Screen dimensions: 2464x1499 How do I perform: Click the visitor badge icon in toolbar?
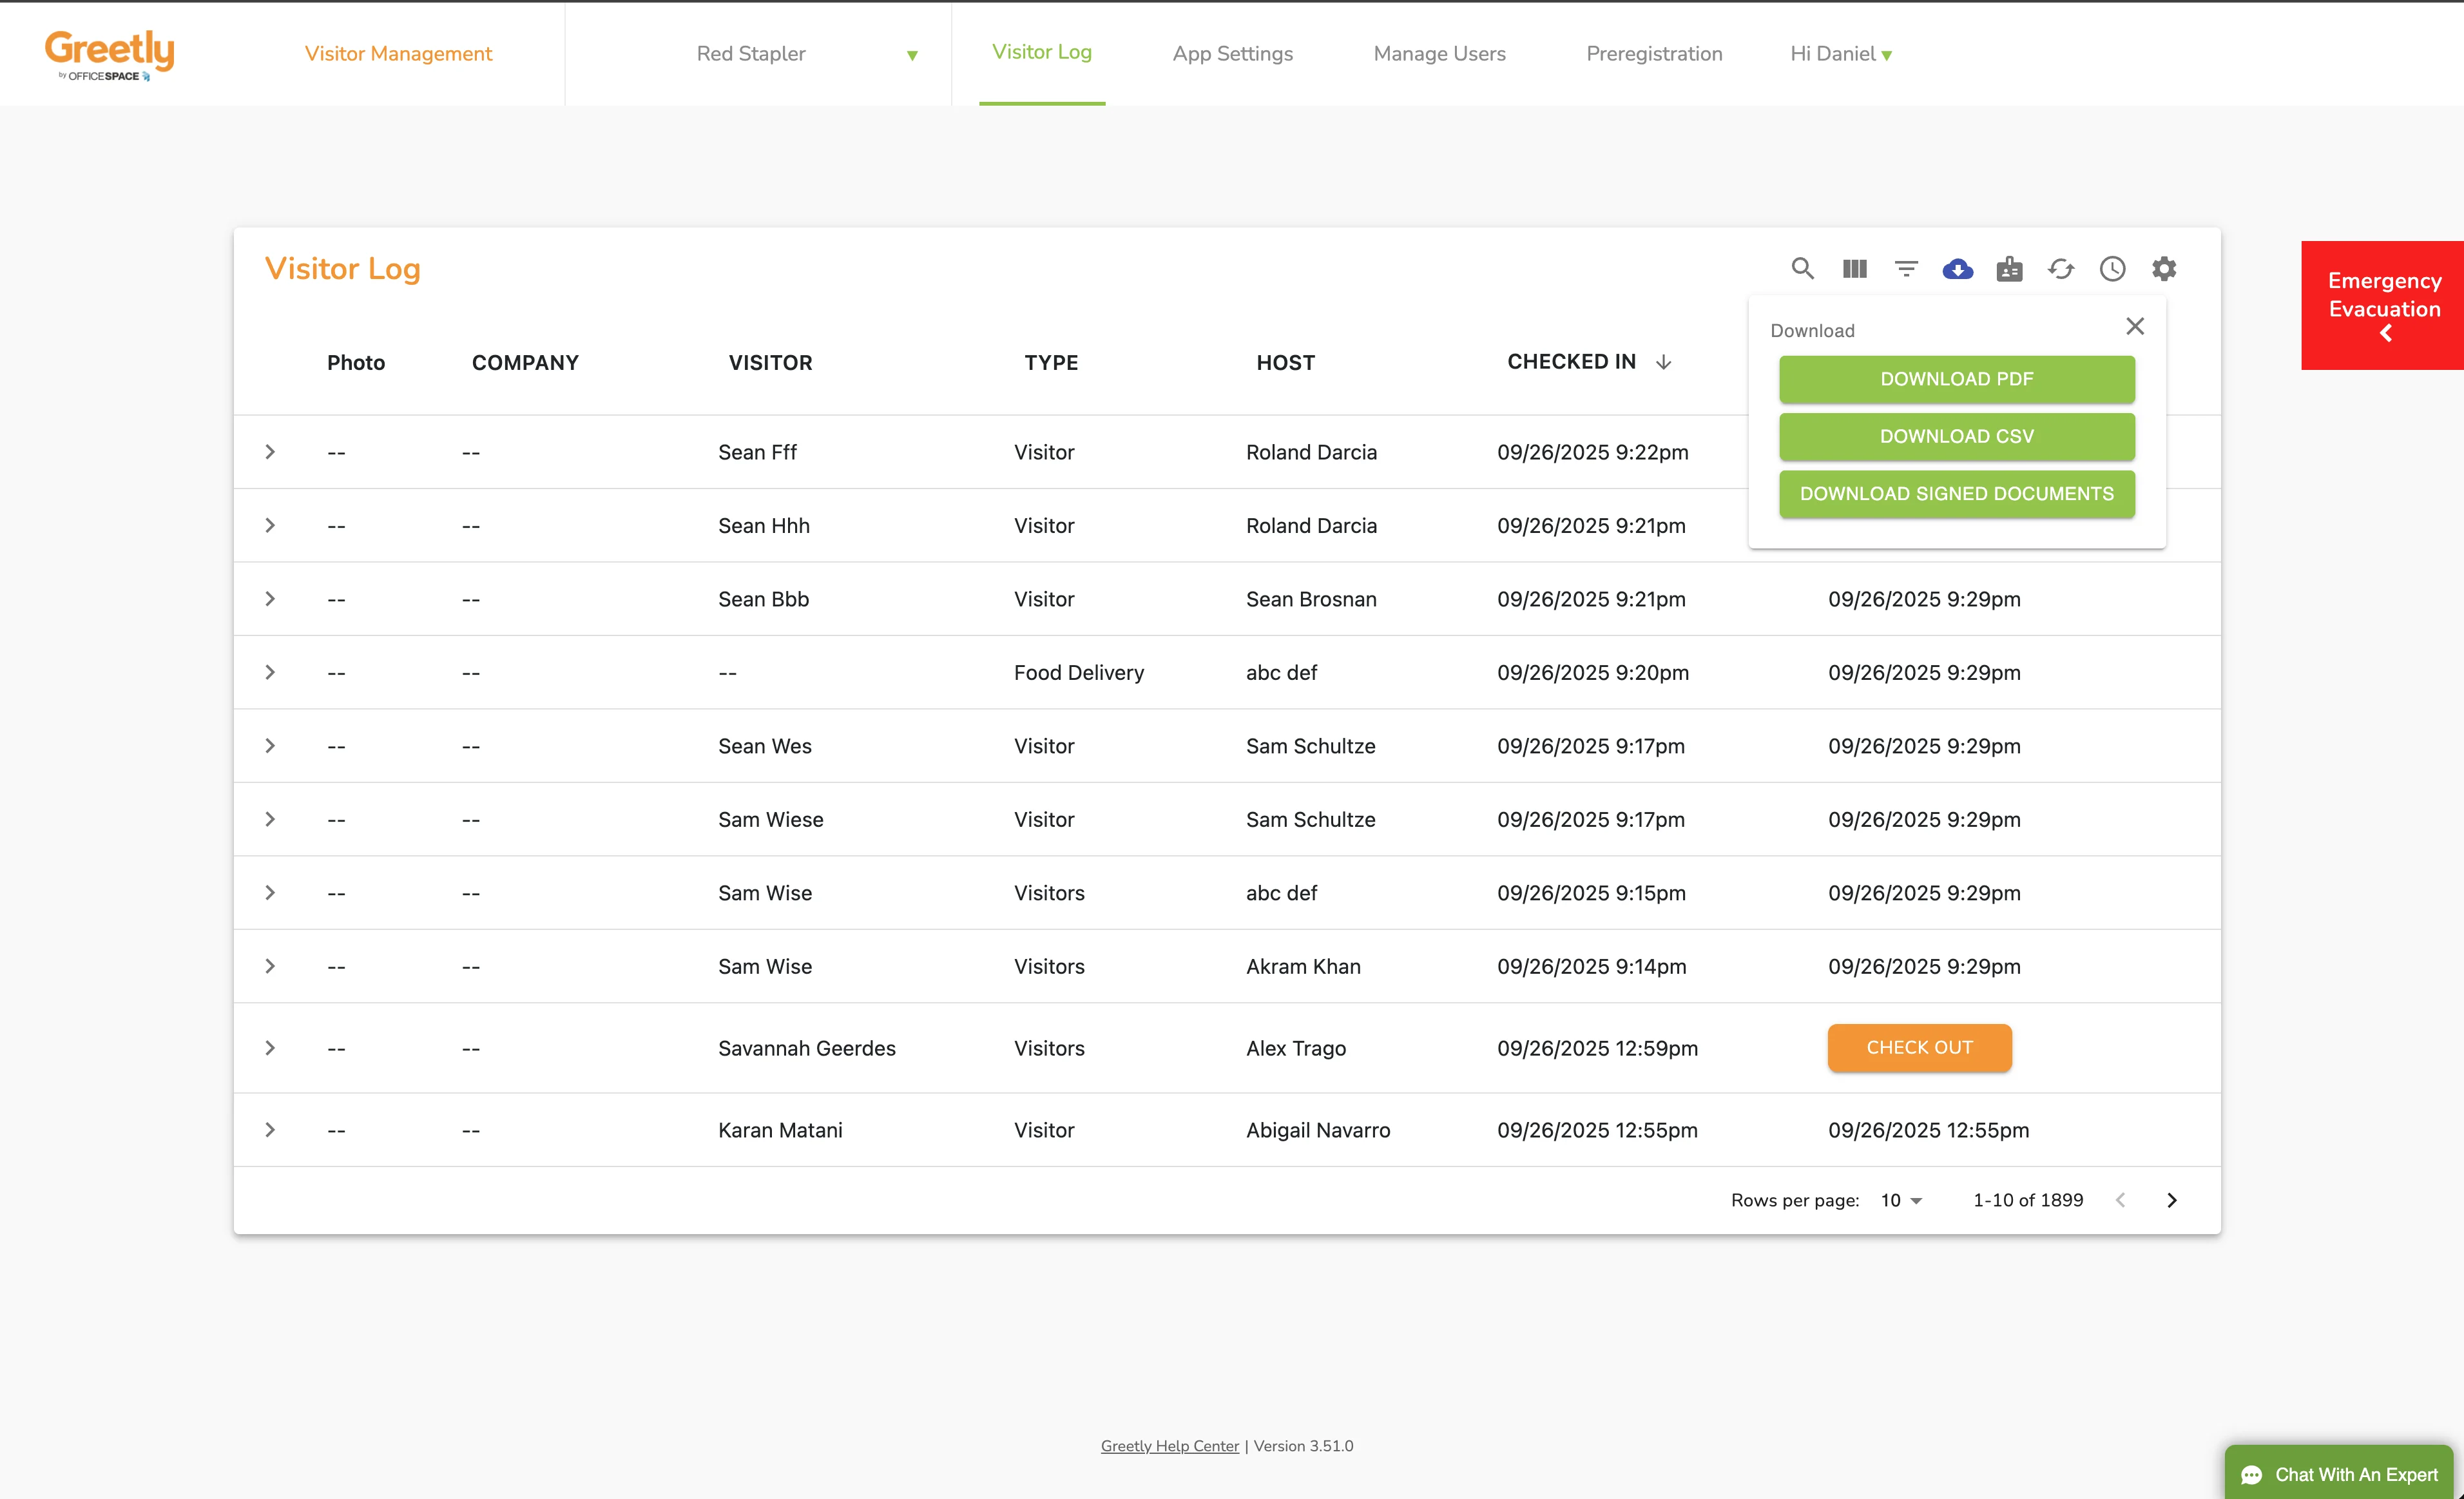point(2009,268)
